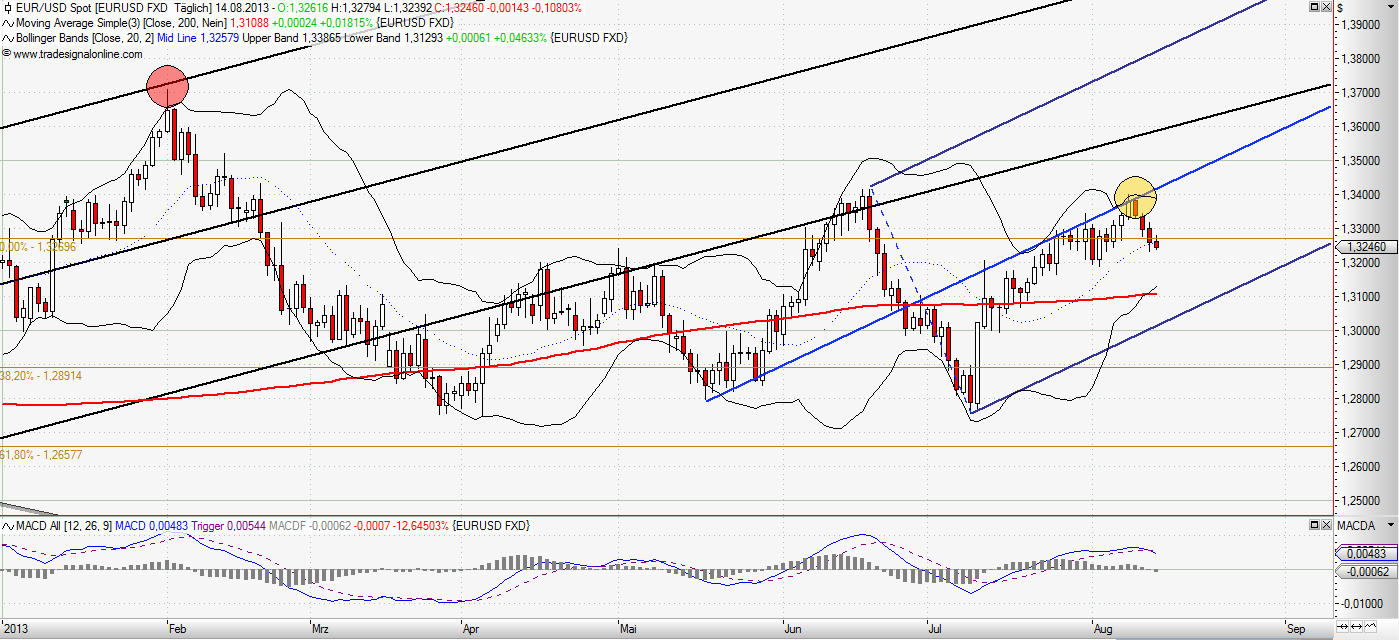This screenshot has height=640, width=1399.
Task: Click the MACD All indicator line icon
Action: [x=7, y=526]
